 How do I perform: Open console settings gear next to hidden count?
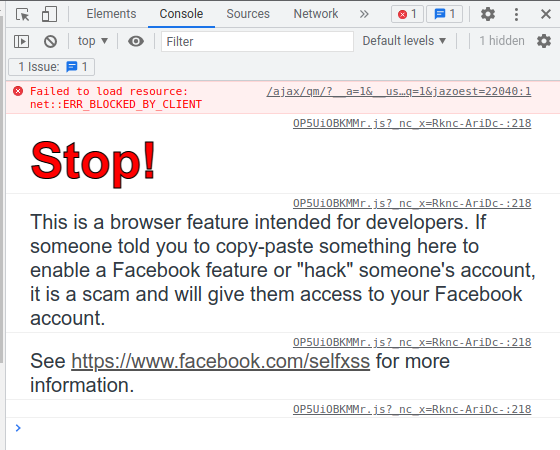tap(544, 41)
